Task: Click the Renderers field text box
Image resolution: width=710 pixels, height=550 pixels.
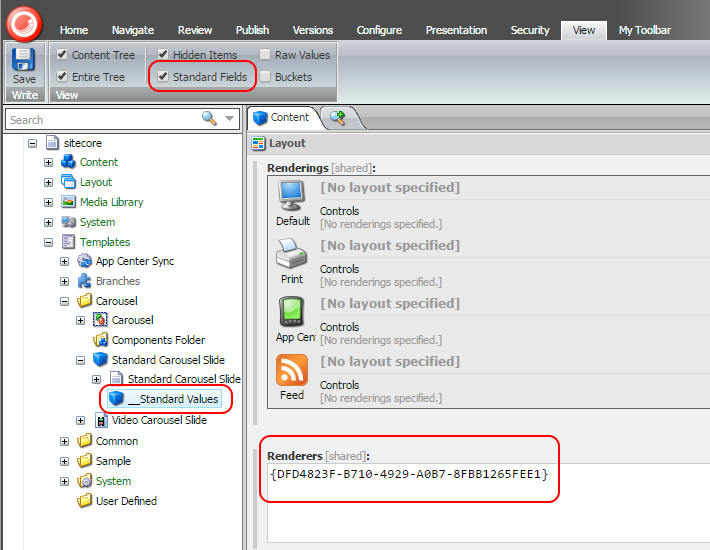Action: pos(489,502)
